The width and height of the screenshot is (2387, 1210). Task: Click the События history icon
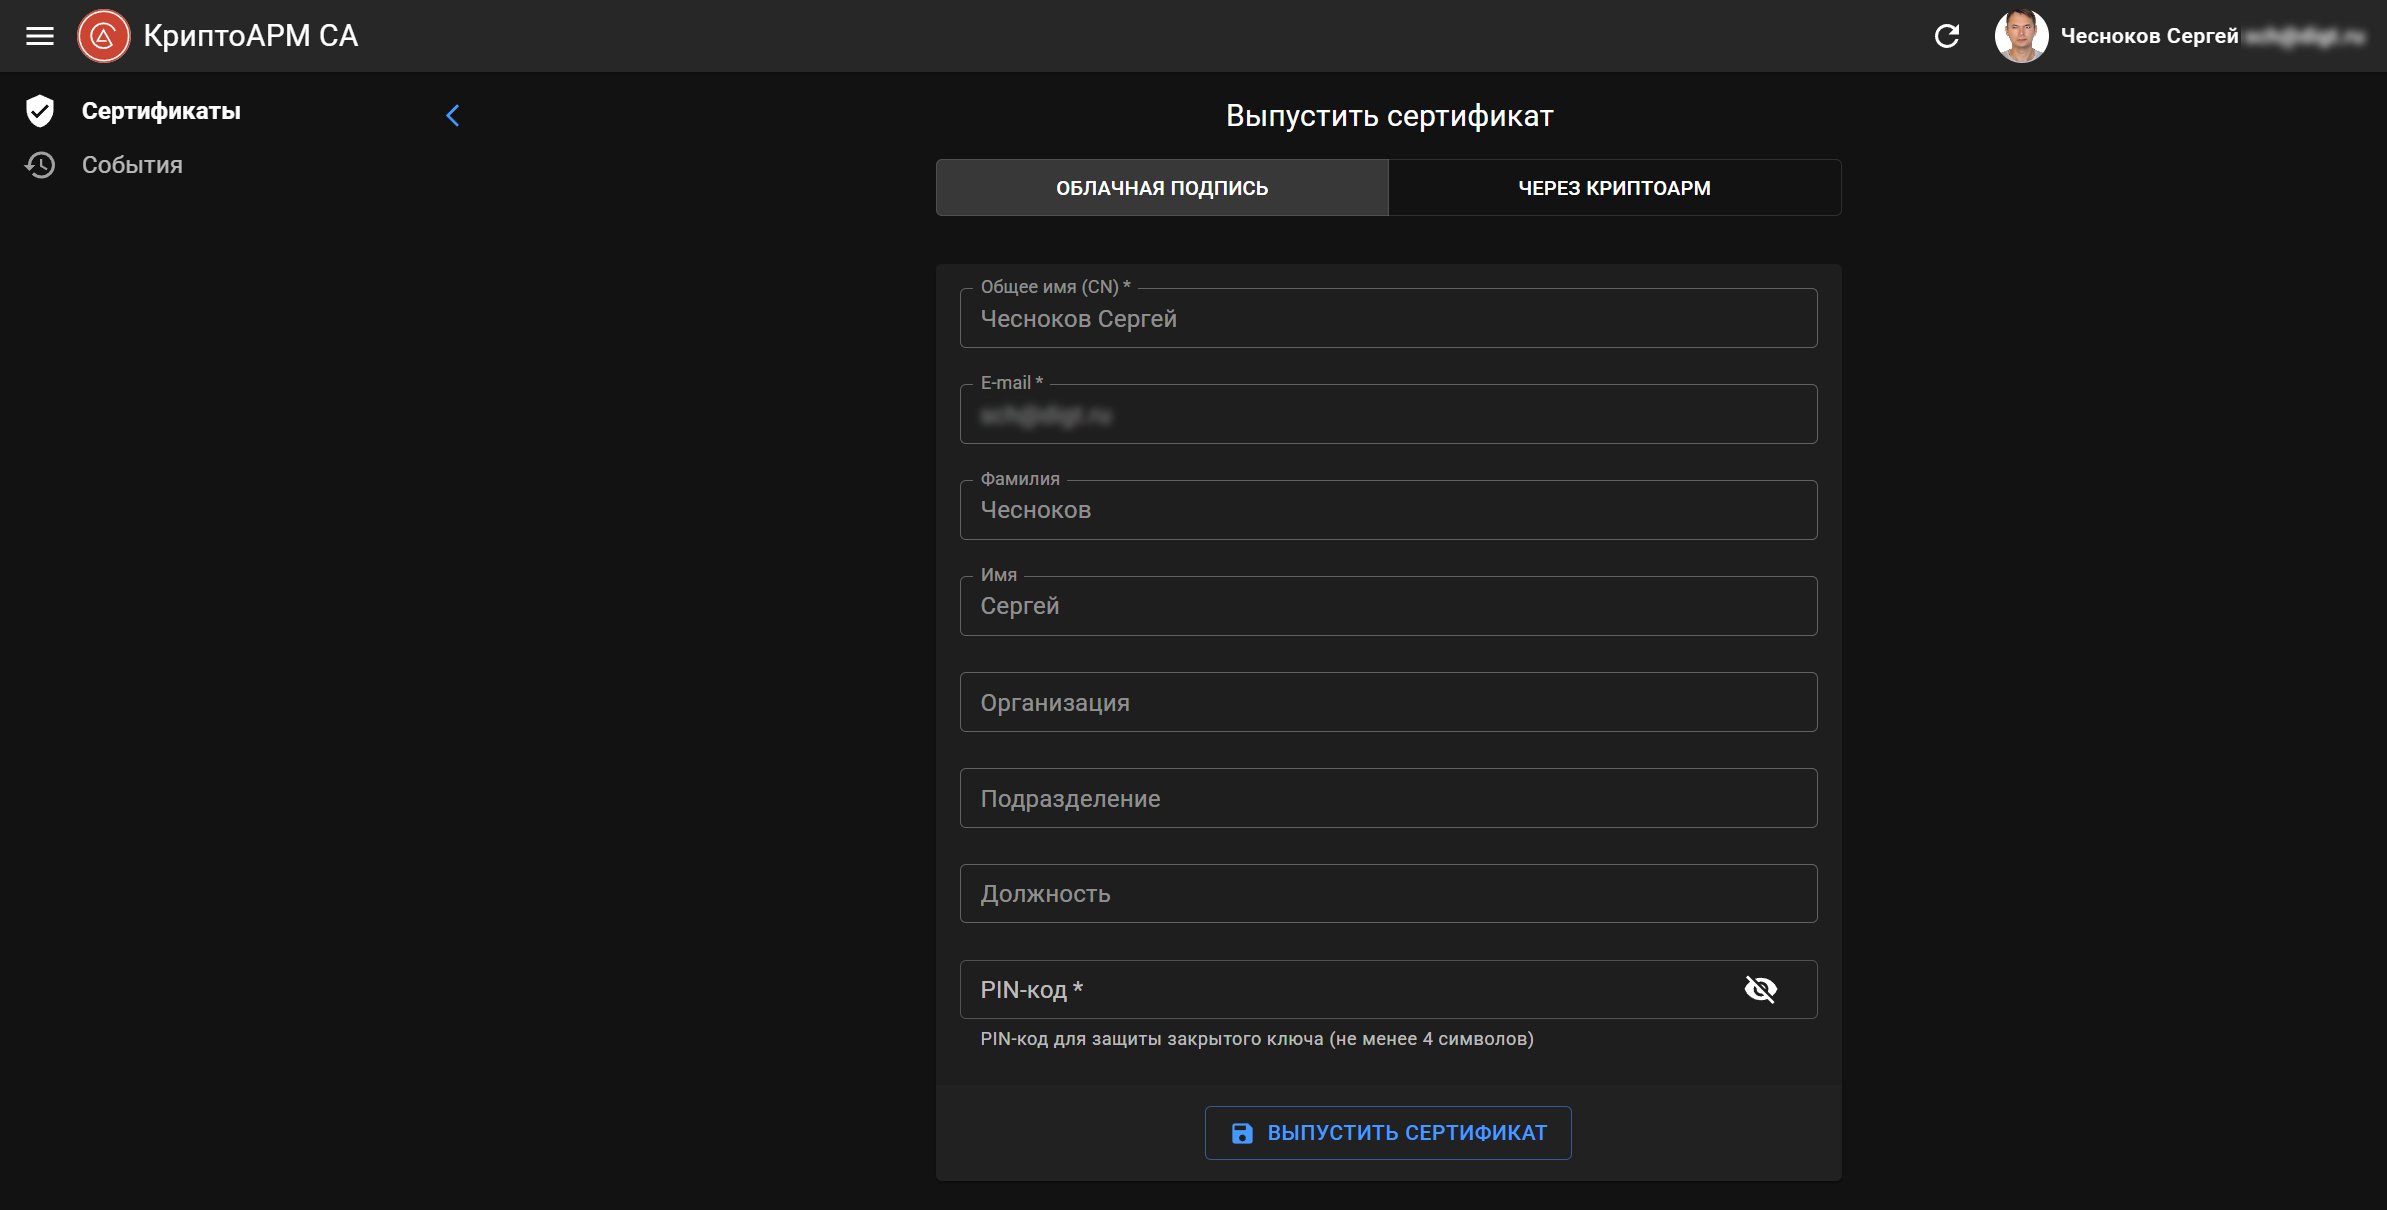[x=40, y=165]
